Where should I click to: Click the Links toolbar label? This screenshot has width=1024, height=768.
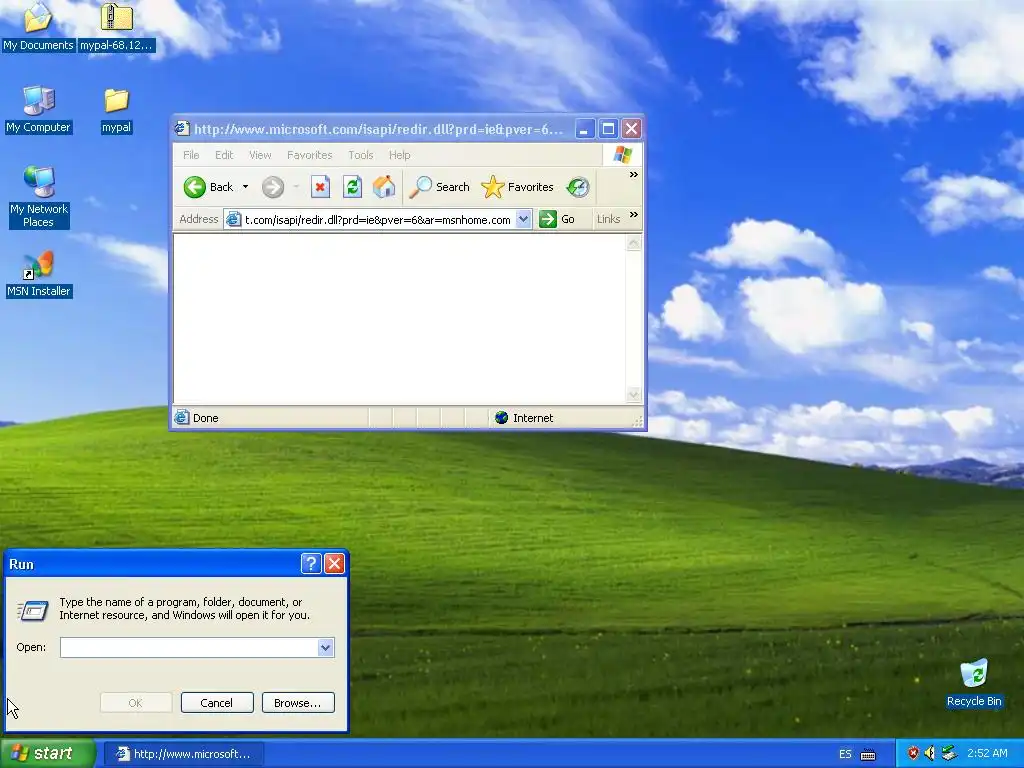pyautogui.click(x=608, y=219)
